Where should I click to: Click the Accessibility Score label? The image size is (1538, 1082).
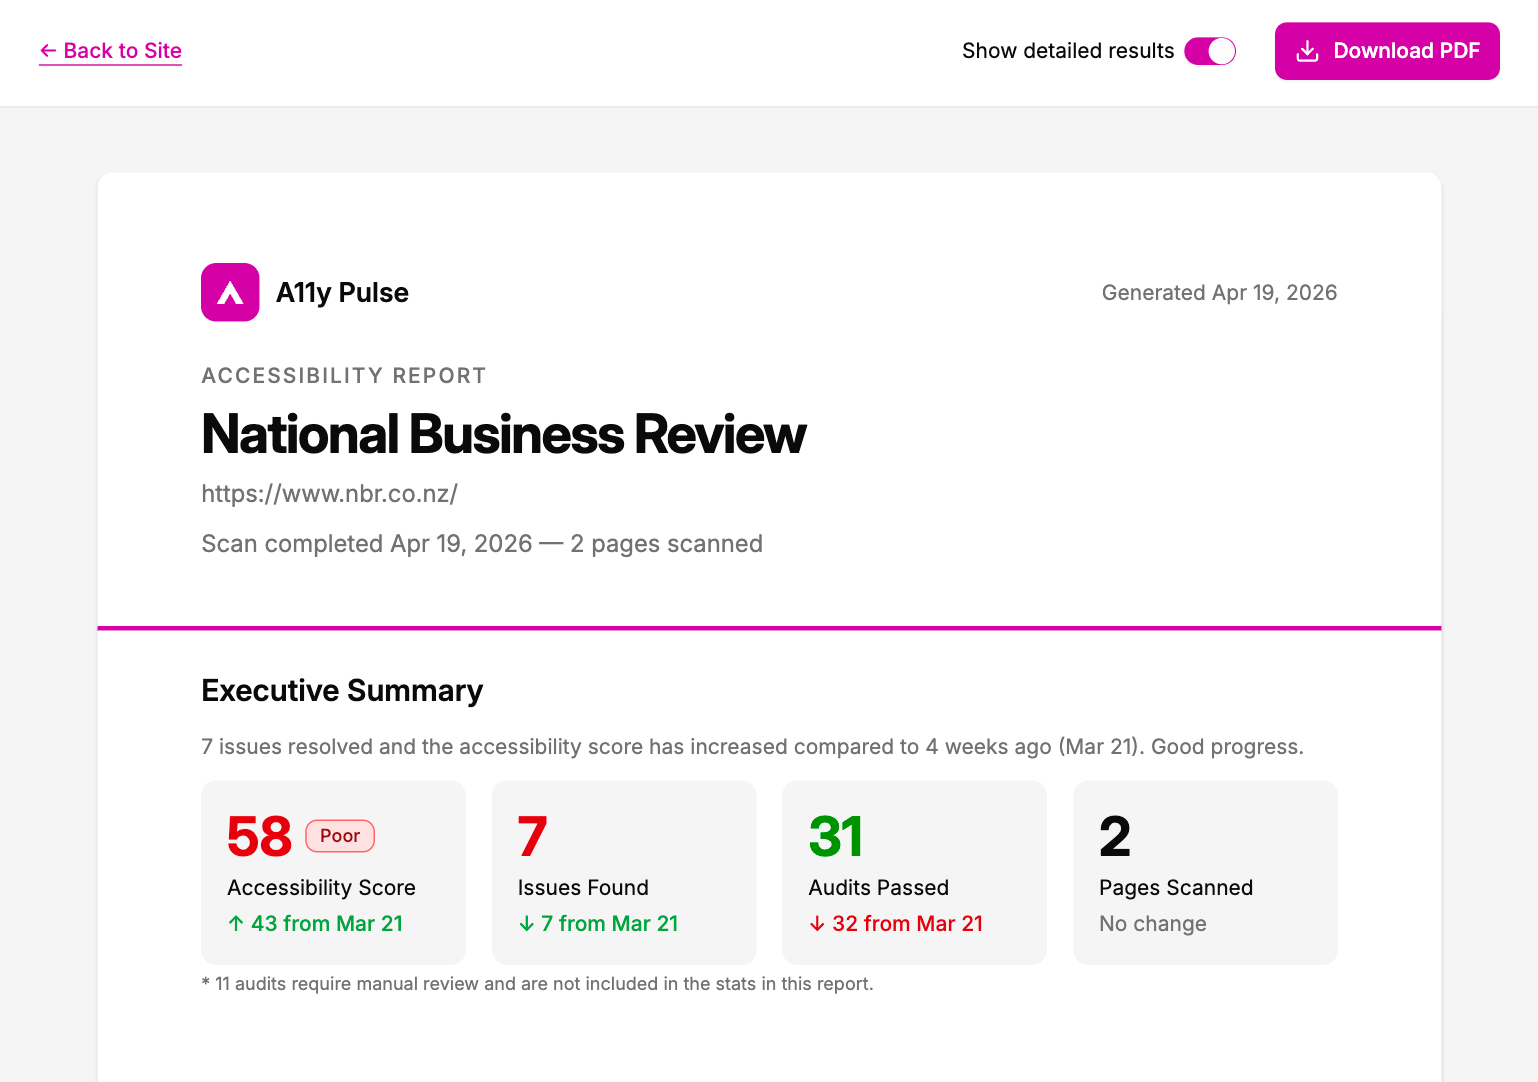pos(321,888)
